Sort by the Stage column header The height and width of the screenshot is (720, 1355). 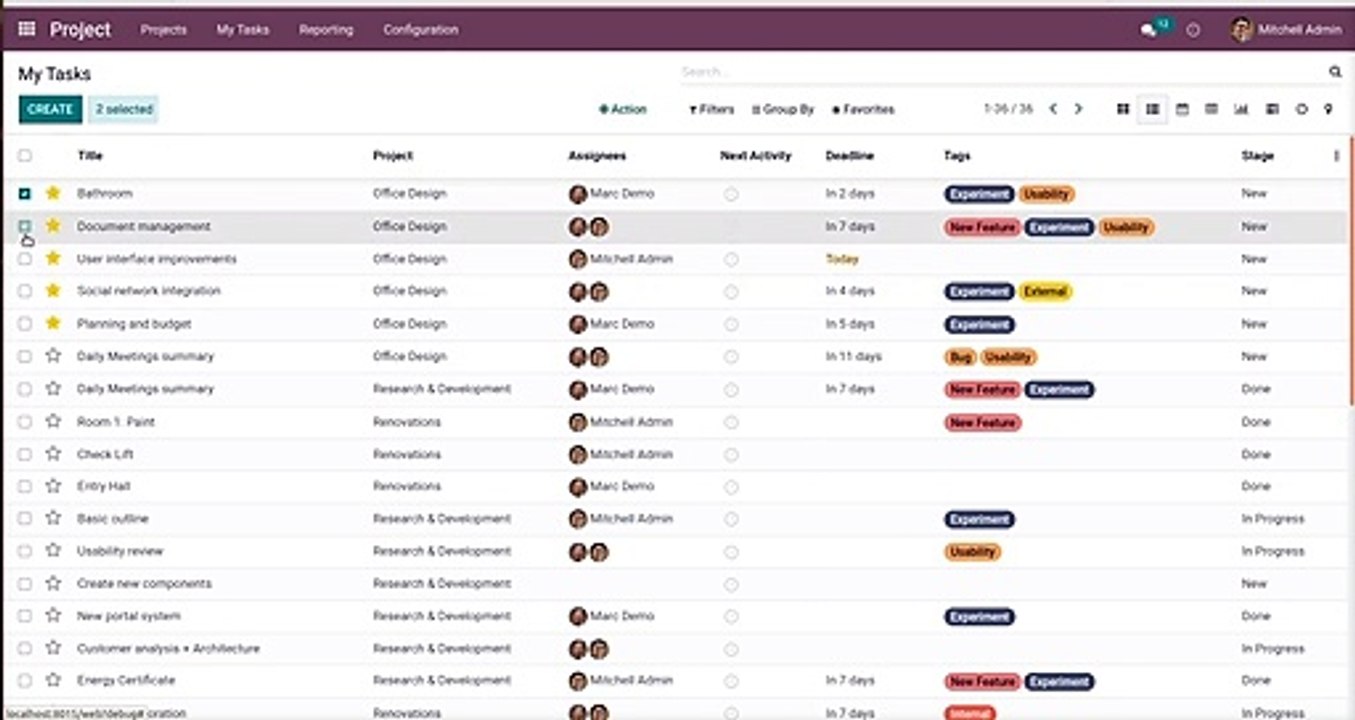[1258, 156]
